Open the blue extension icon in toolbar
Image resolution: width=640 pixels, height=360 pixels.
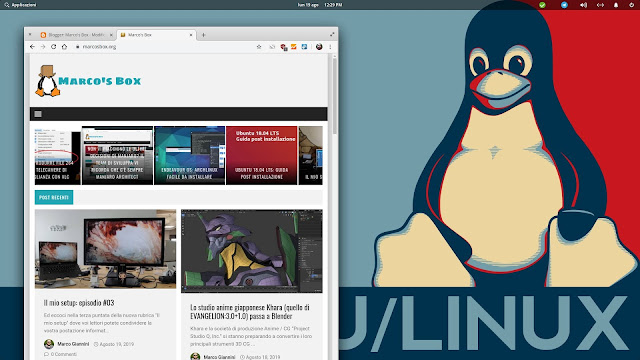click(304, 47)
